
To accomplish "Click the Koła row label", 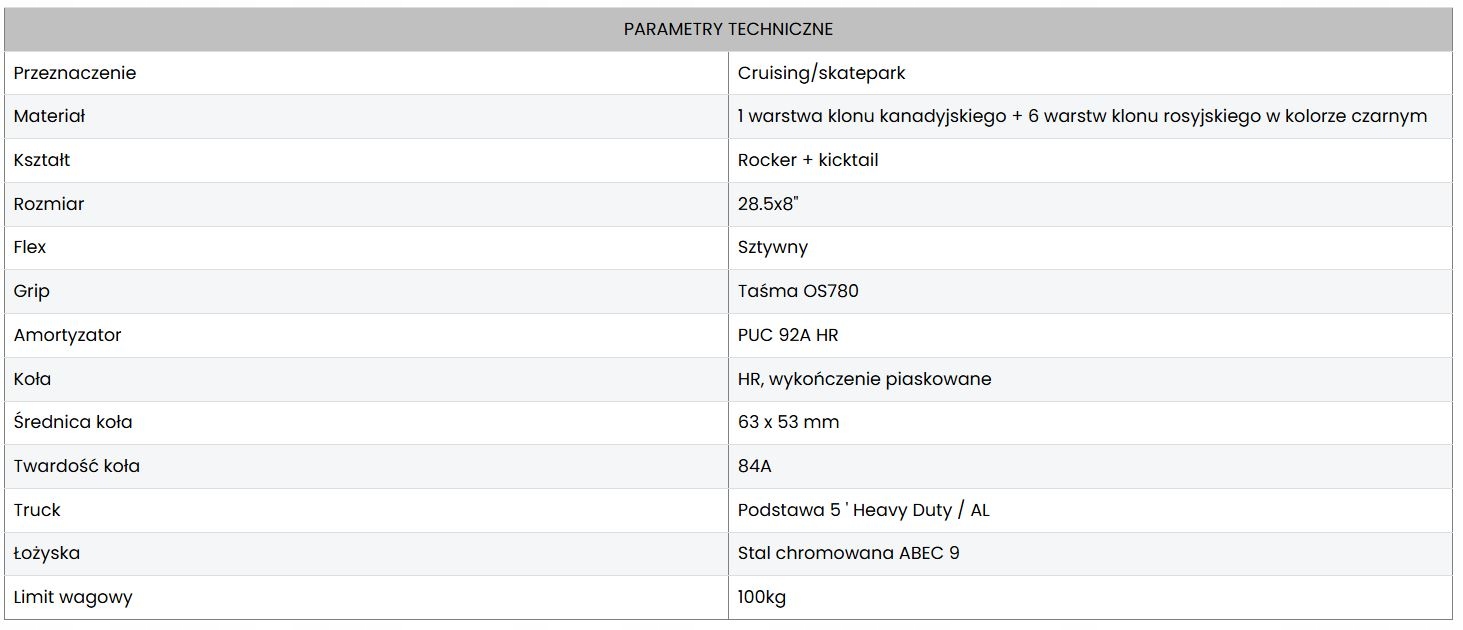I will point(32,379).
